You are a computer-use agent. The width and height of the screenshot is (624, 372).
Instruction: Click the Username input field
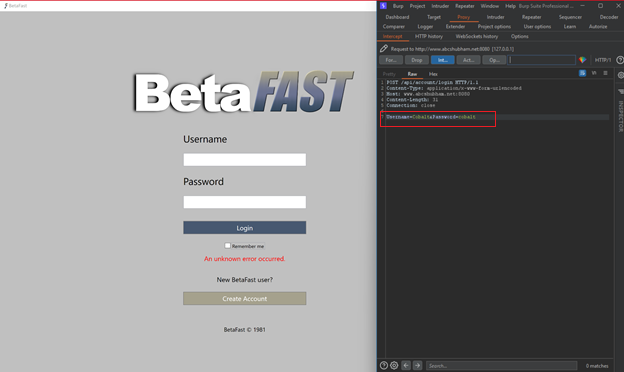coord(244,160)
